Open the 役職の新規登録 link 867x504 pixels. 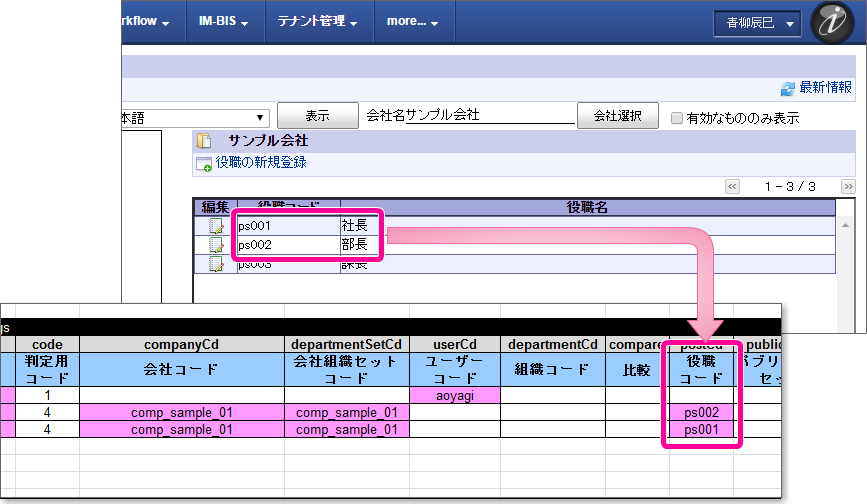click(x=261, y=162)
